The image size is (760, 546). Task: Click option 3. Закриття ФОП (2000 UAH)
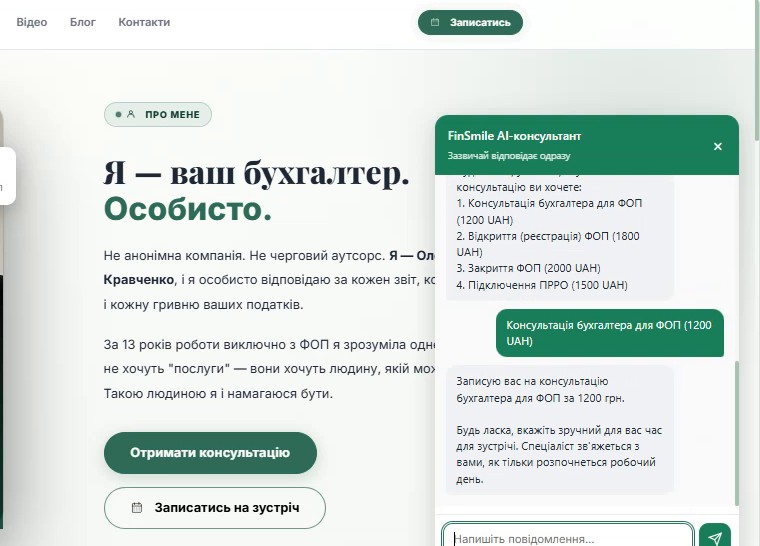(x=528, y=268)
